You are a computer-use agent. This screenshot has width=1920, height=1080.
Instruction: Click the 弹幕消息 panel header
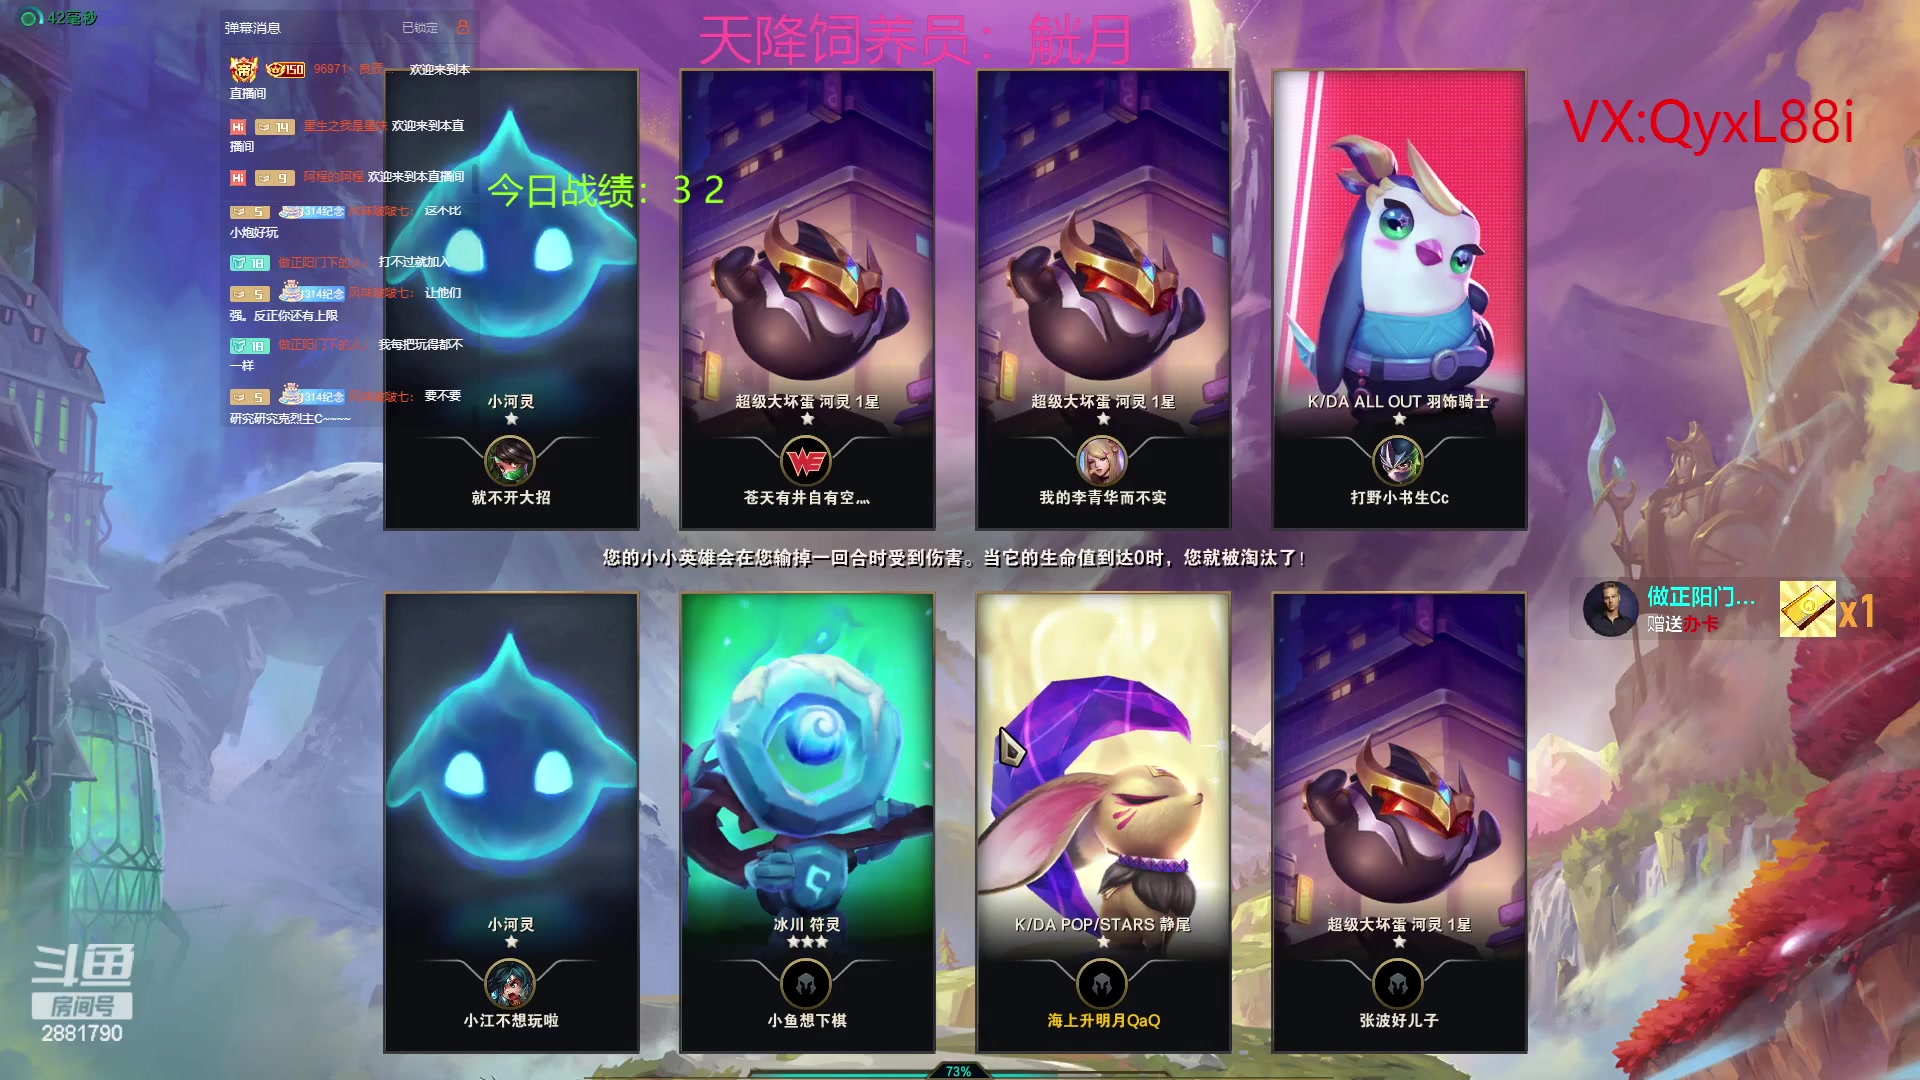[253, 28]
